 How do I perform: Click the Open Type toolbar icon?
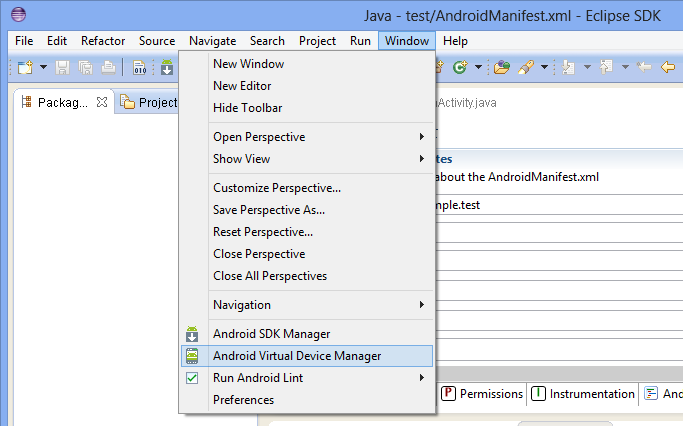pyautogui.click(x=502, y=67)
